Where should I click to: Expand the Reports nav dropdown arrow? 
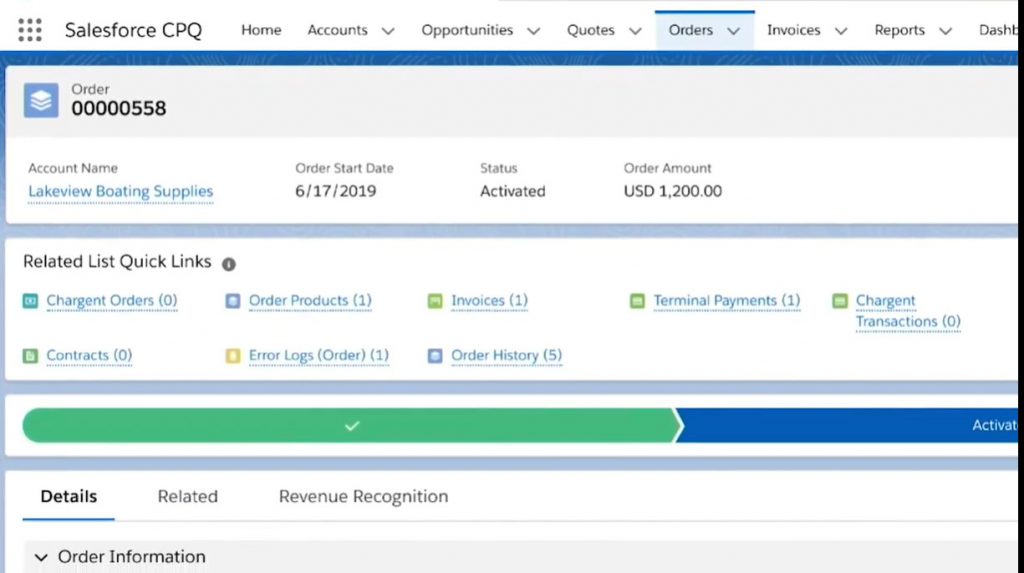click(x=946, y=31)
